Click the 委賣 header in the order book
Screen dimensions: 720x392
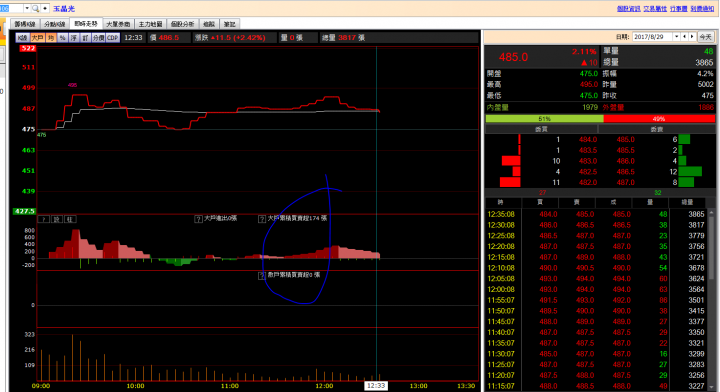657,129
